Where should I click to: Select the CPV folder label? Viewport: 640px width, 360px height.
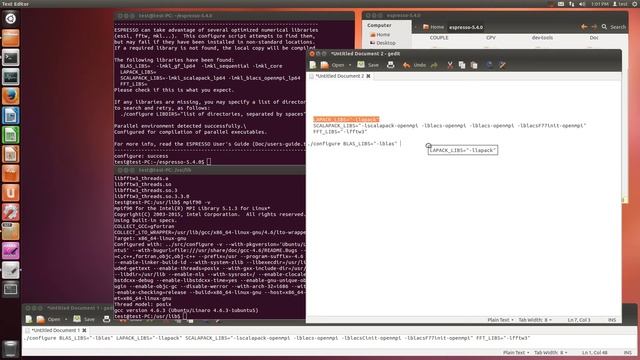click(x=491, y=38)
